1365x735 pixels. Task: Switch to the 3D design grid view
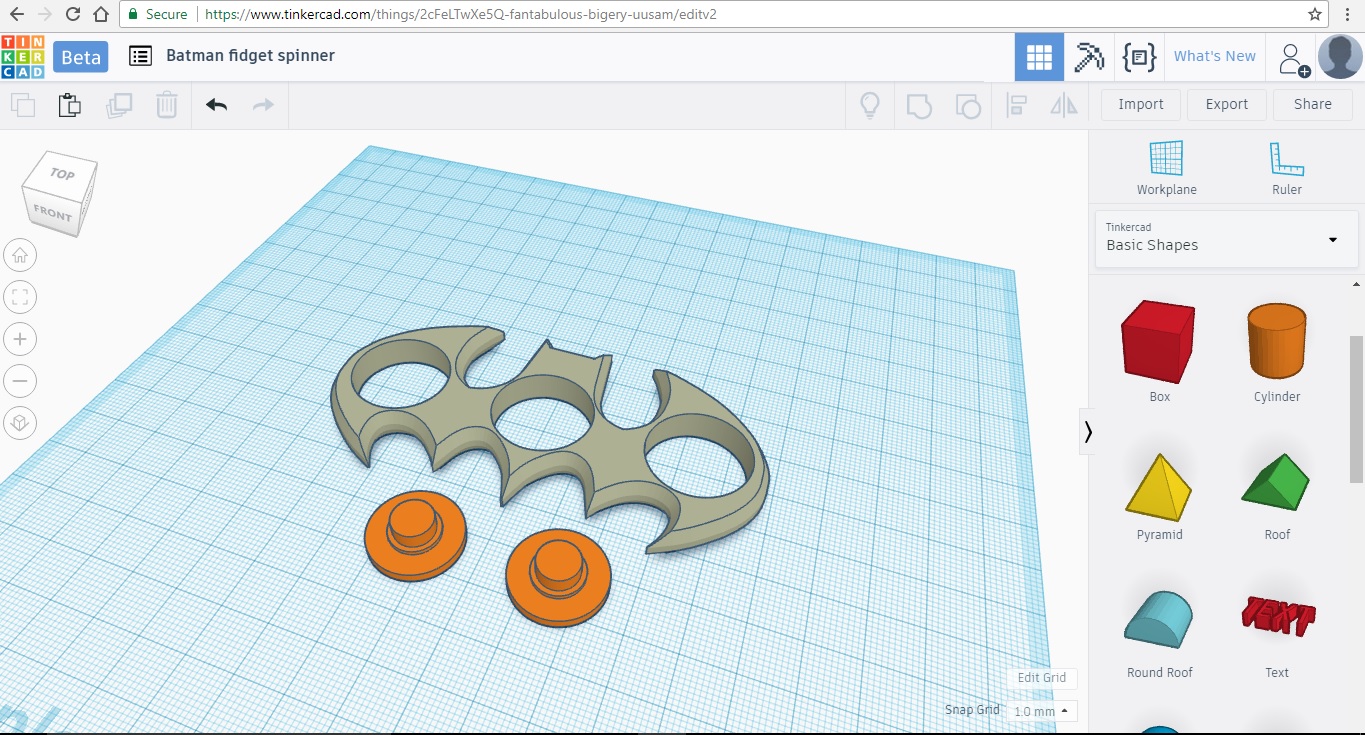point(1039,57)
